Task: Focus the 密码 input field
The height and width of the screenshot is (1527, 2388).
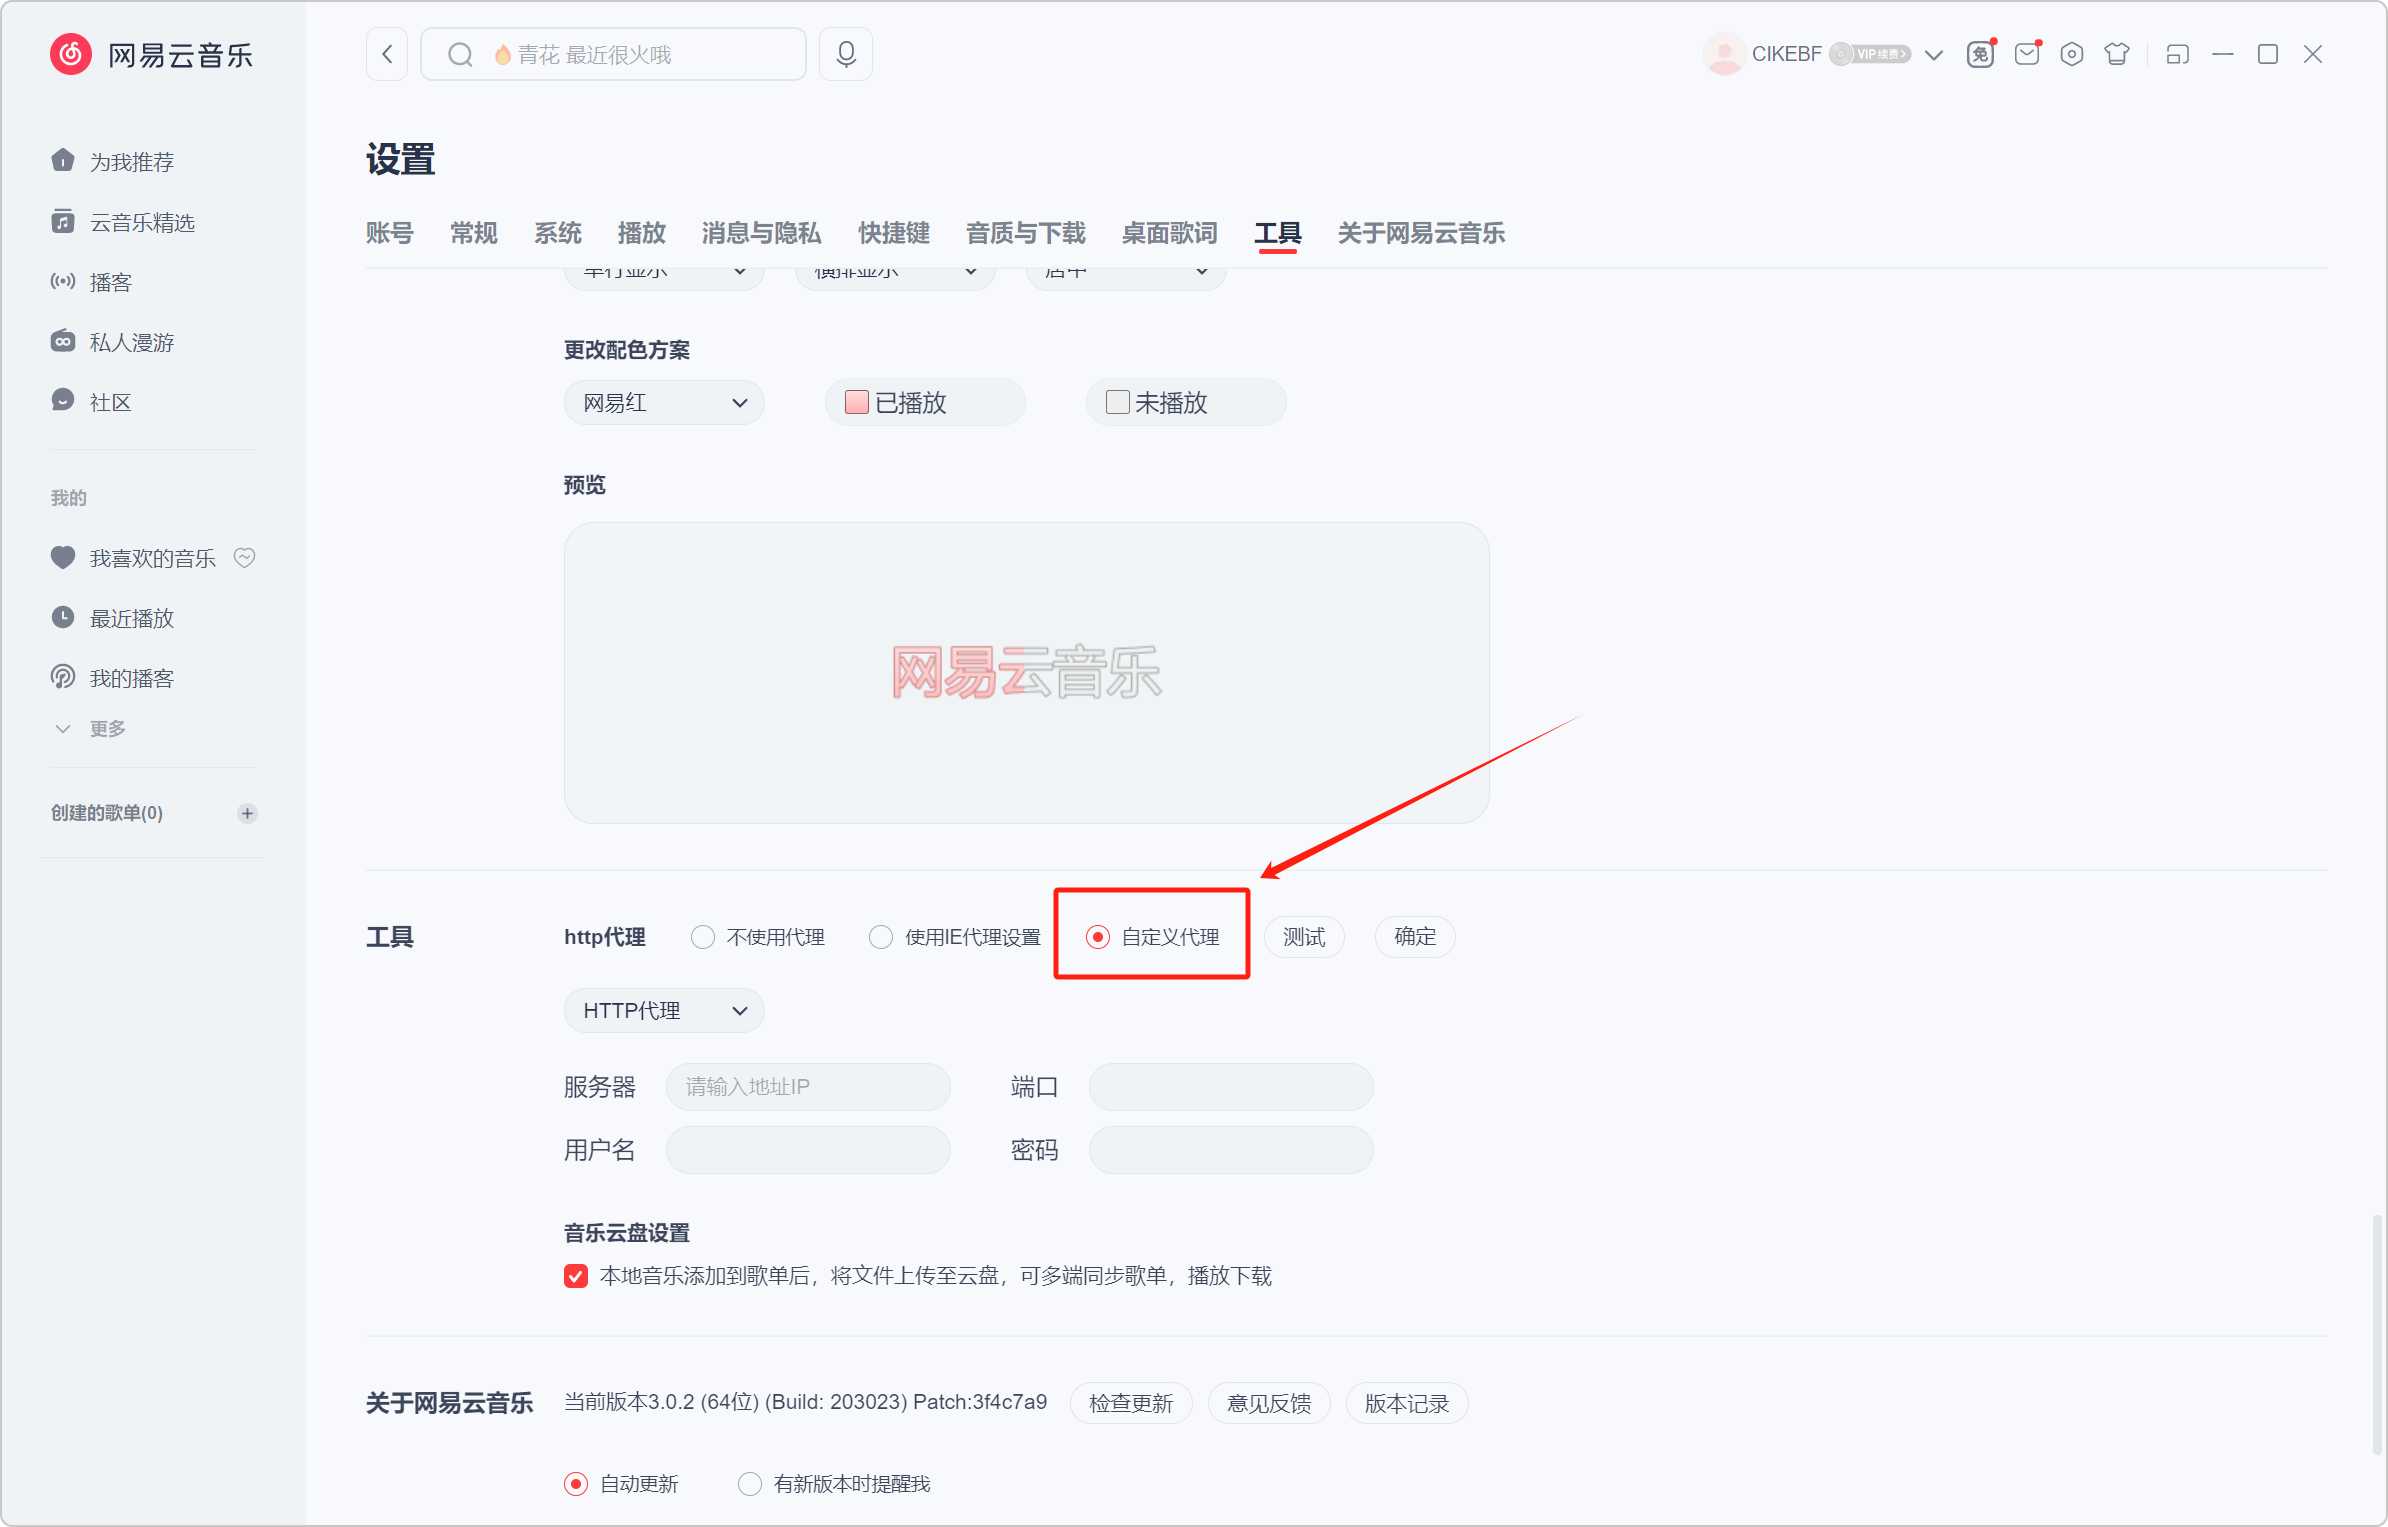Action: pyautogui.click(x=1231, y=1150)
